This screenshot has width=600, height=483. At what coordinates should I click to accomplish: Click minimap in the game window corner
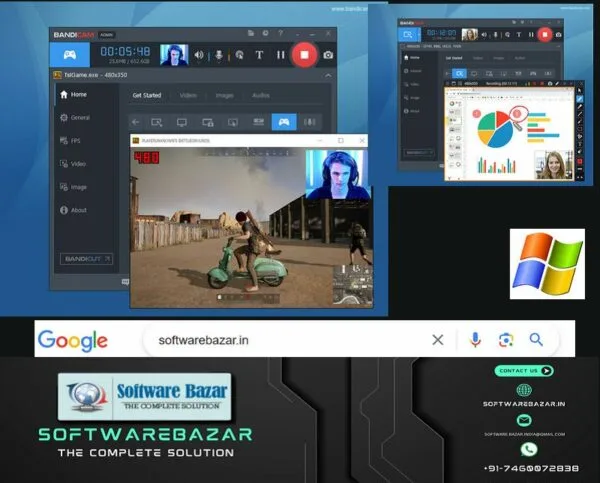352,284
